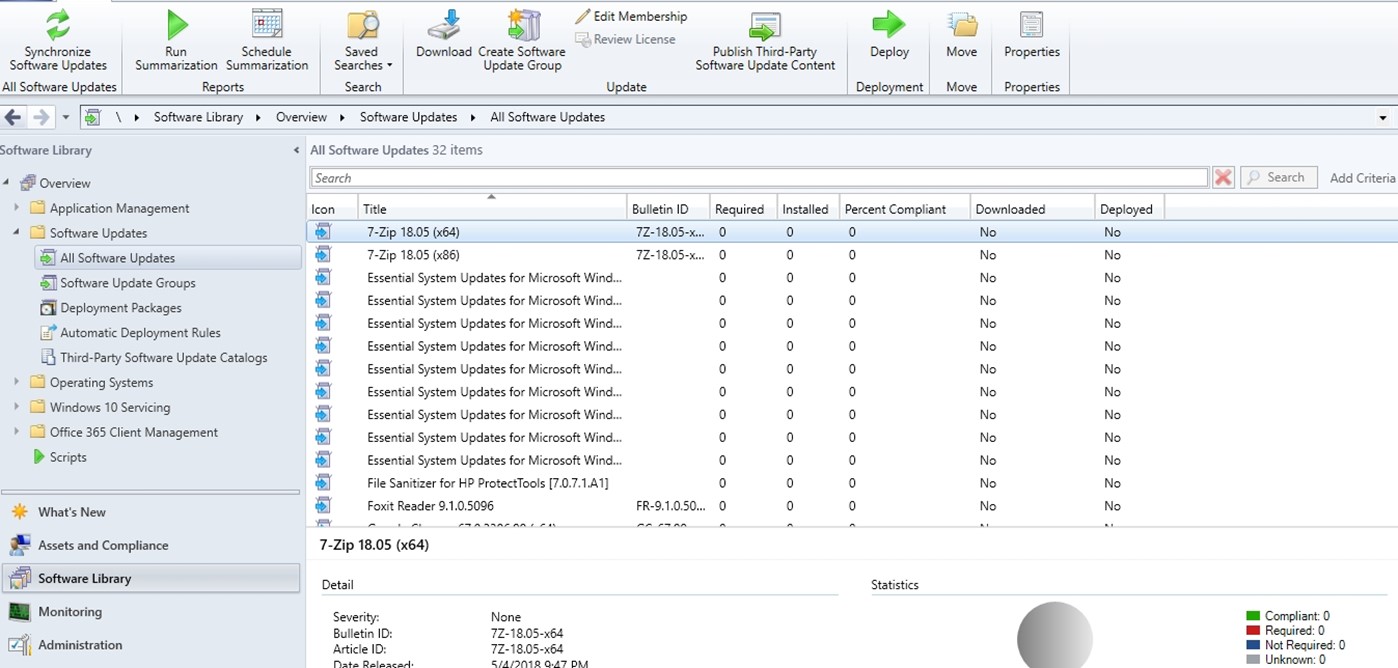Open the Saved Searches dropdown
1398x668 pixels.
[x=362, y=41]
